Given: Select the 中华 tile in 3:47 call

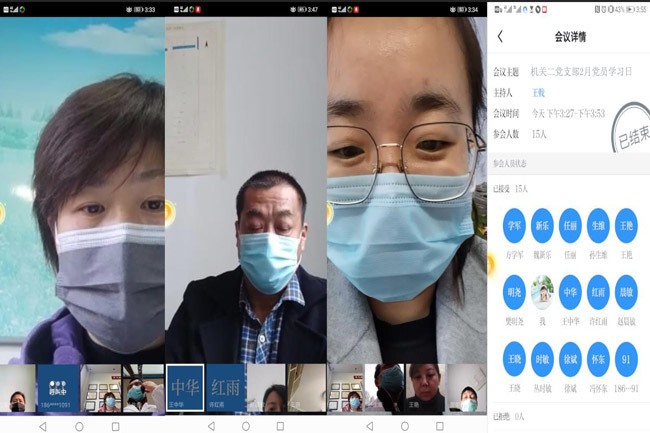Looking at the screenshot, I should pyautogui.click(x=185, y=388).
